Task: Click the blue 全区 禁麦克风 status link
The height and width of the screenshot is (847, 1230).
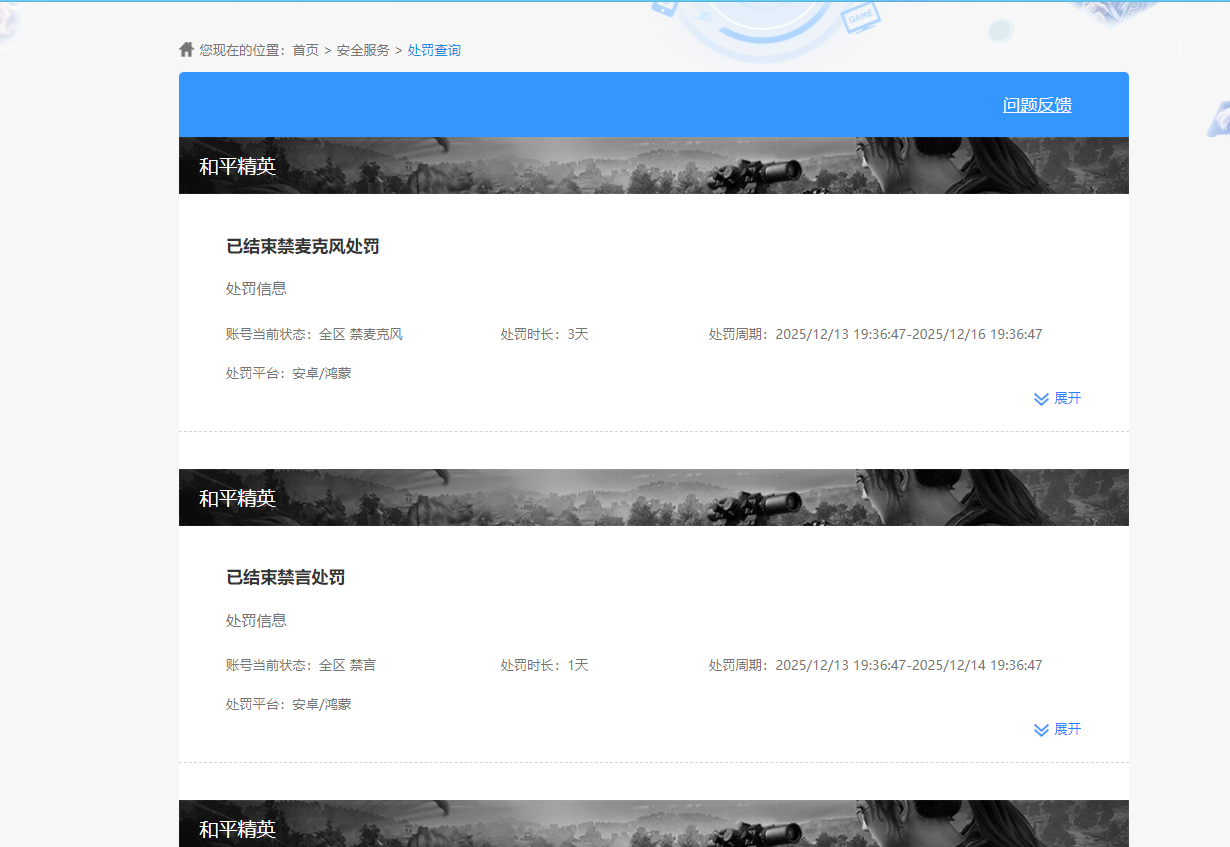Action: click(x=362, y=334)
